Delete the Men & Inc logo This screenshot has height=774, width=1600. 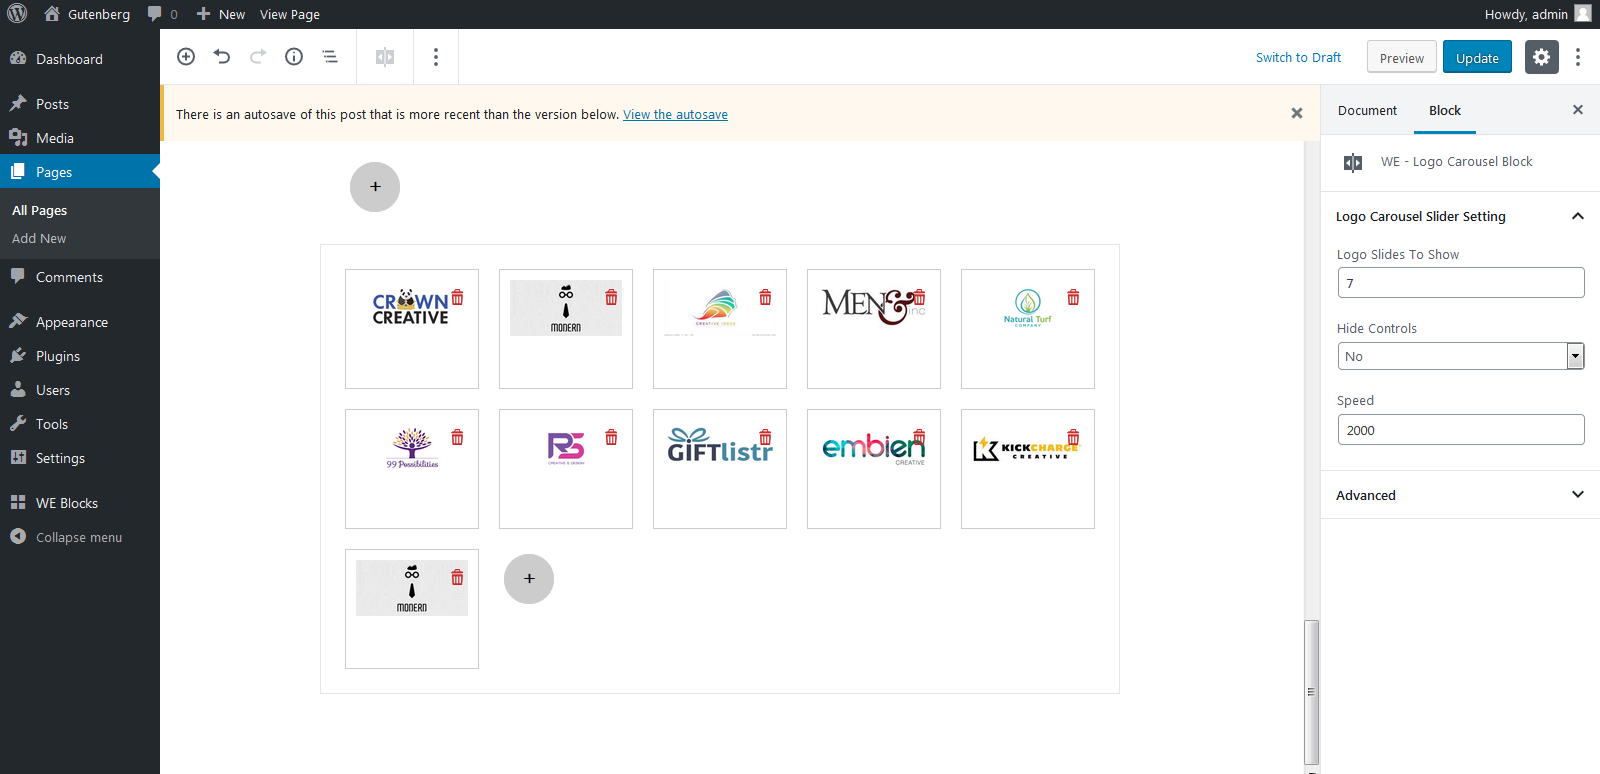point(919,297)
